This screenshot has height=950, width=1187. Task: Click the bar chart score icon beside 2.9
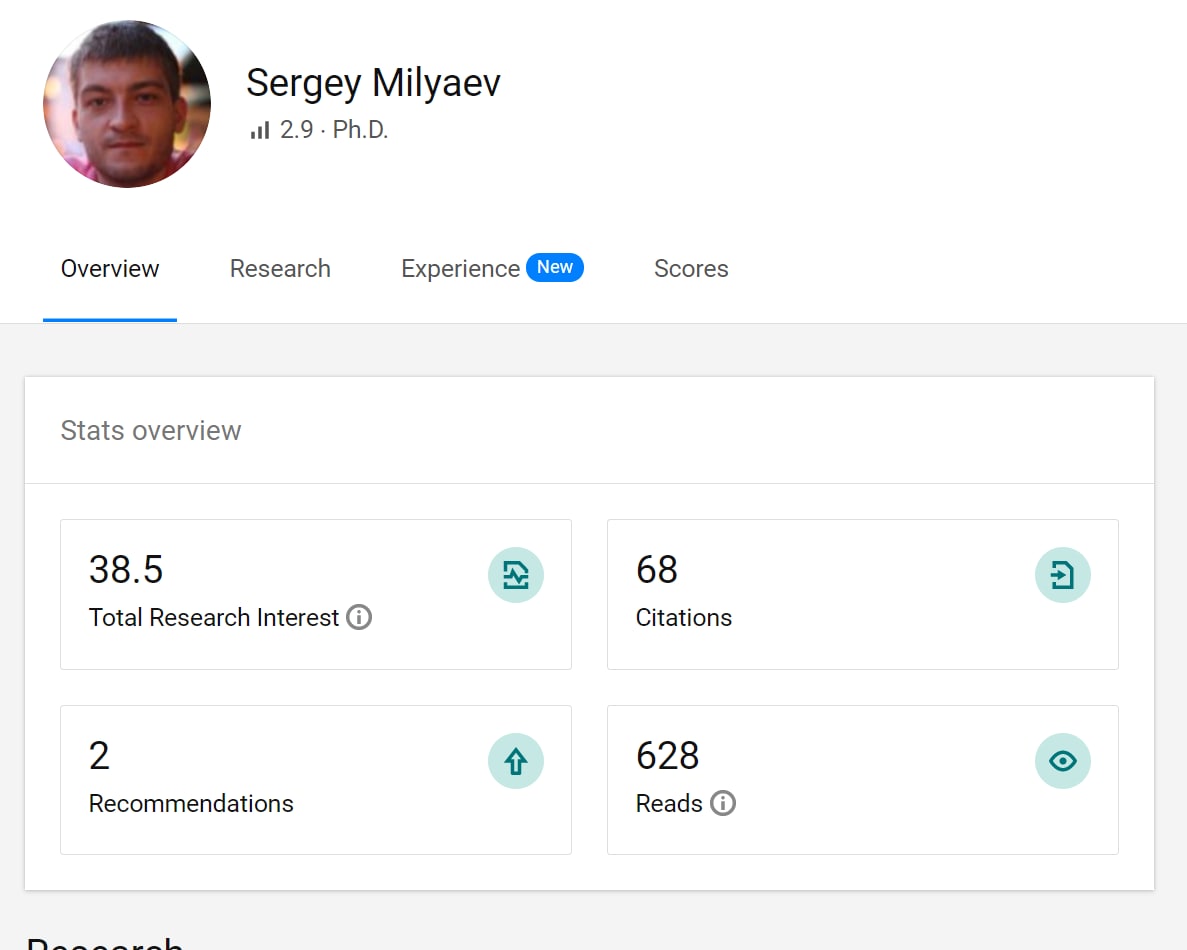pos(260,130)
